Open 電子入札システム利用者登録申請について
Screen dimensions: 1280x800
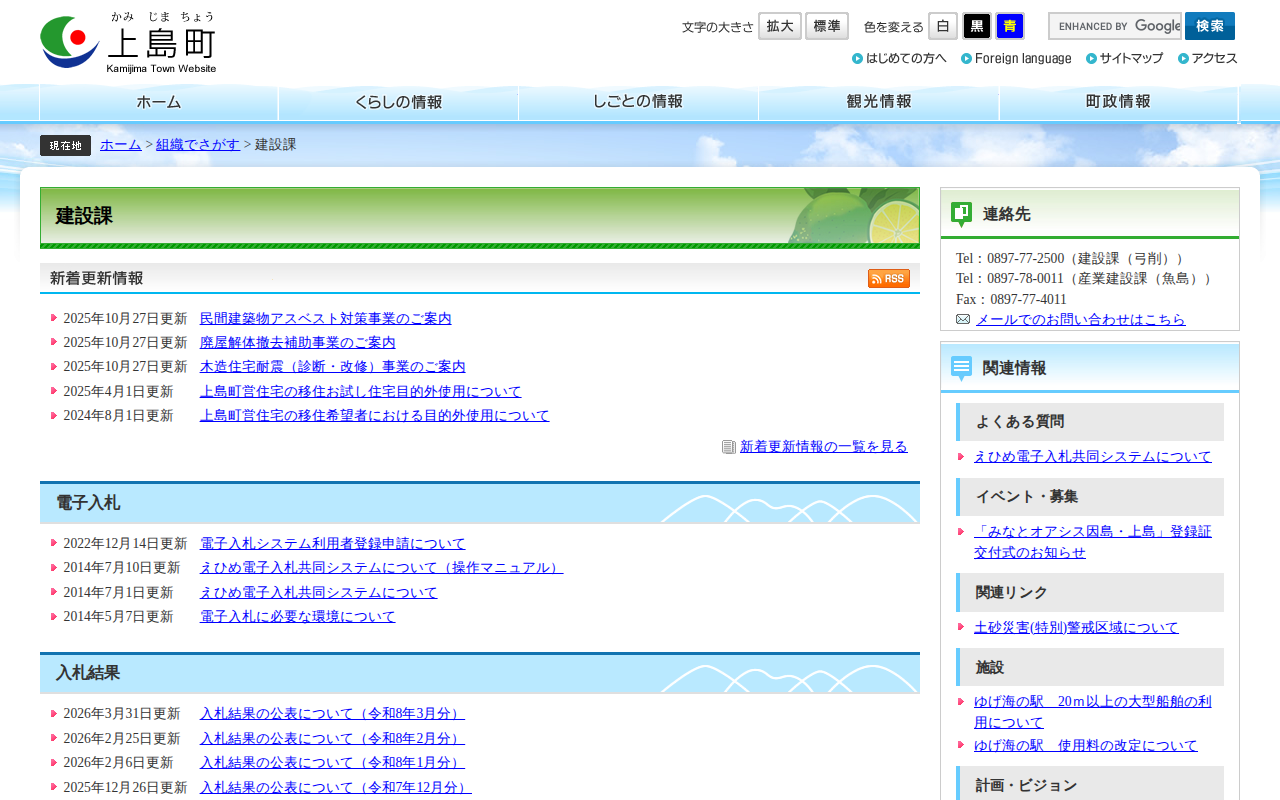333,544
